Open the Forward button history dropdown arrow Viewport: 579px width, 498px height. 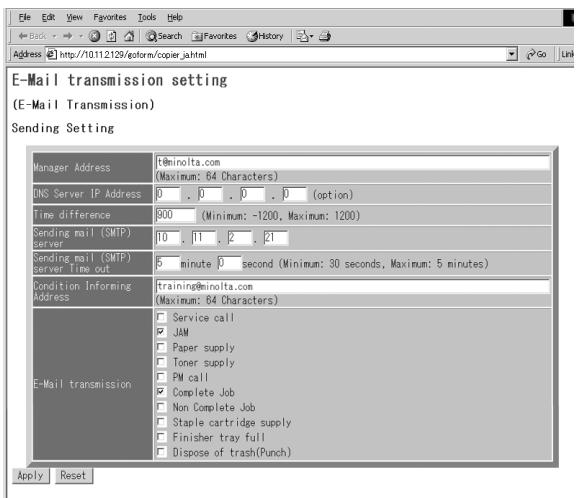point(80,36)
